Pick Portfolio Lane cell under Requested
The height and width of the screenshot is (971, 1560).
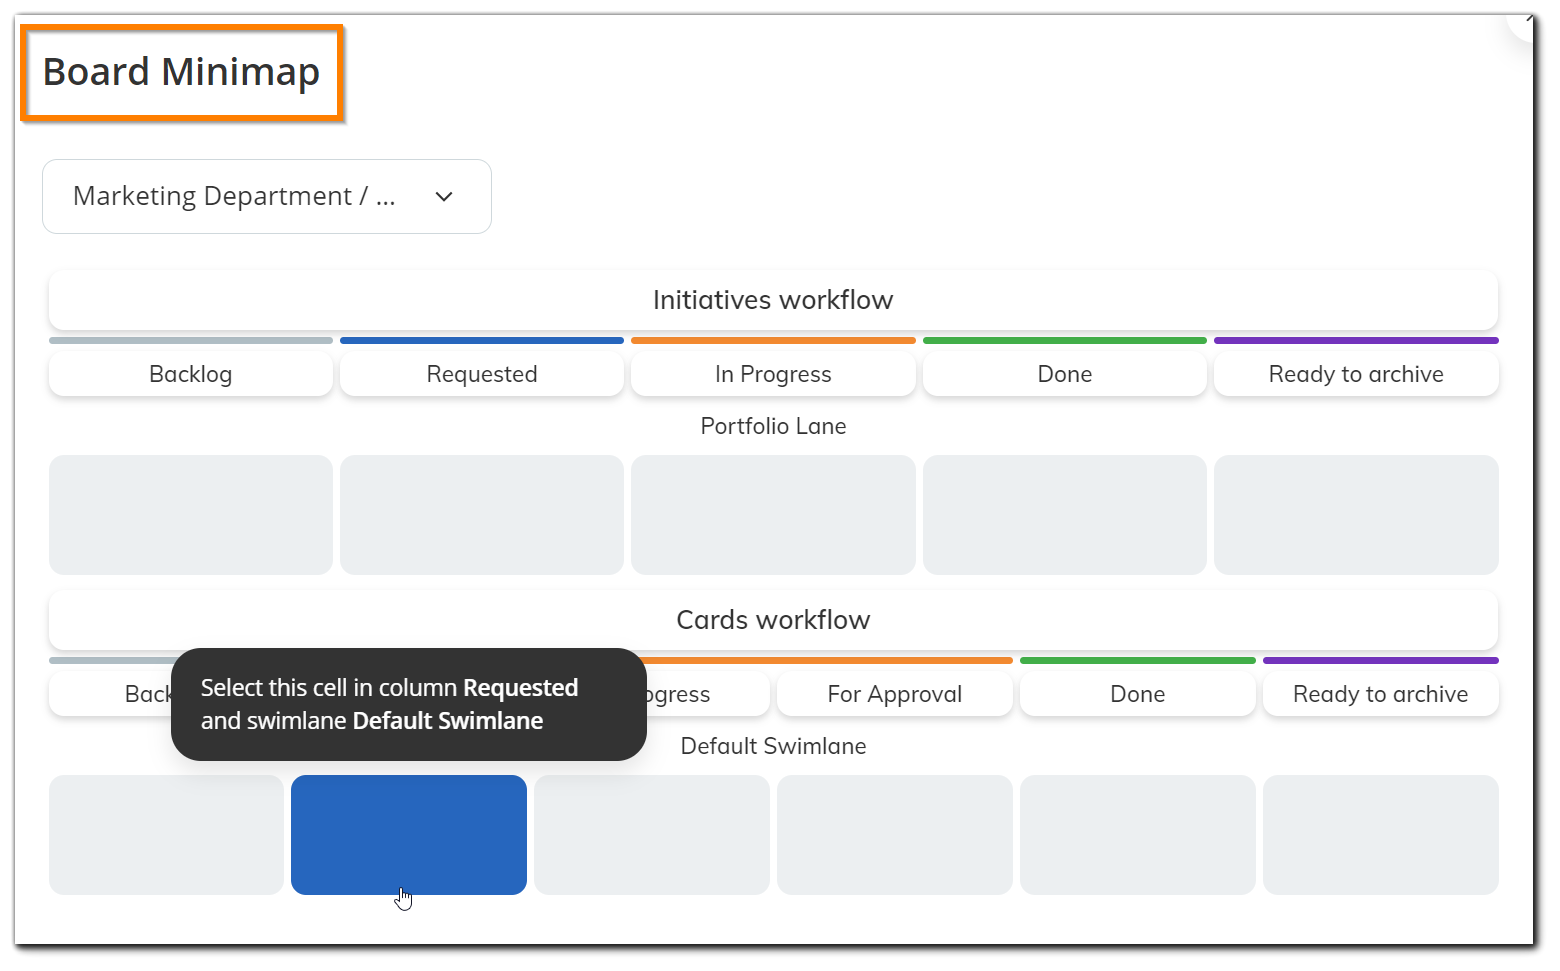point(482,515)
